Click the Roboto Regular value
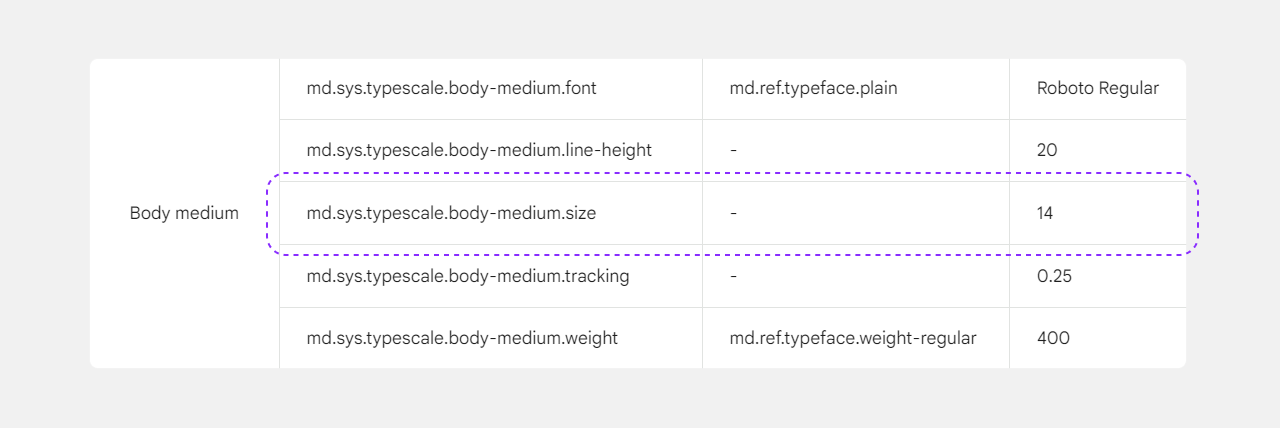Image resolution: width=1280 pixels, height=428 pixels. coord(1098,88)
